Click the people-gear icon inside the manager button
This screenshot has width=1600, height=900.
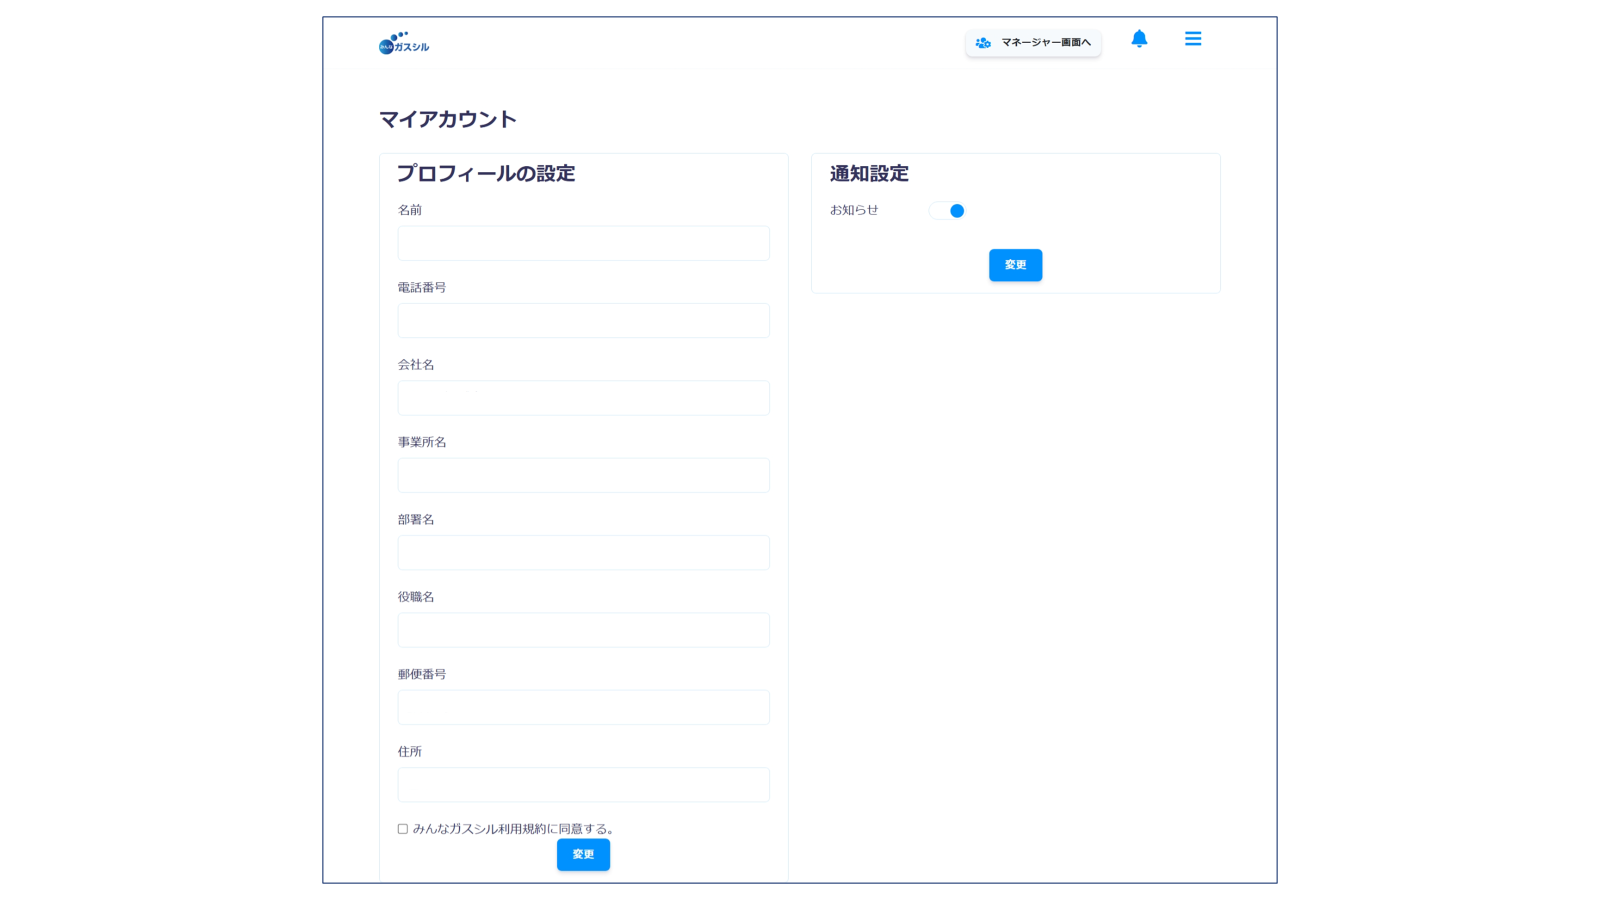coord(979,43)
